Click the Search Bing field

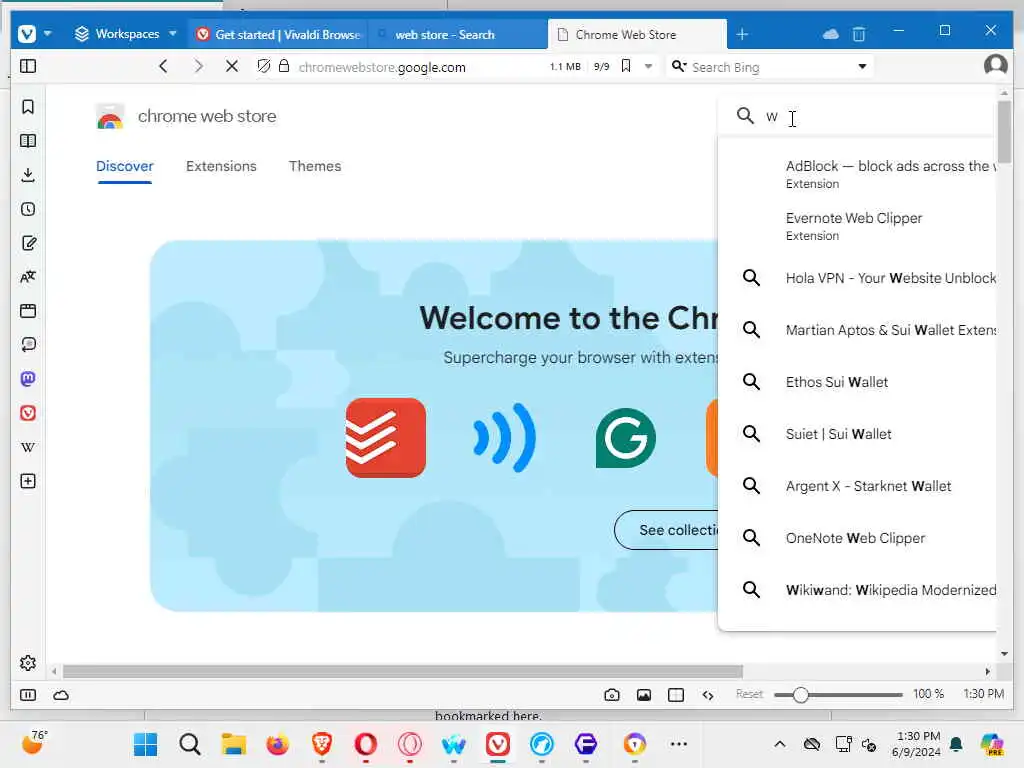coord(771,67)
